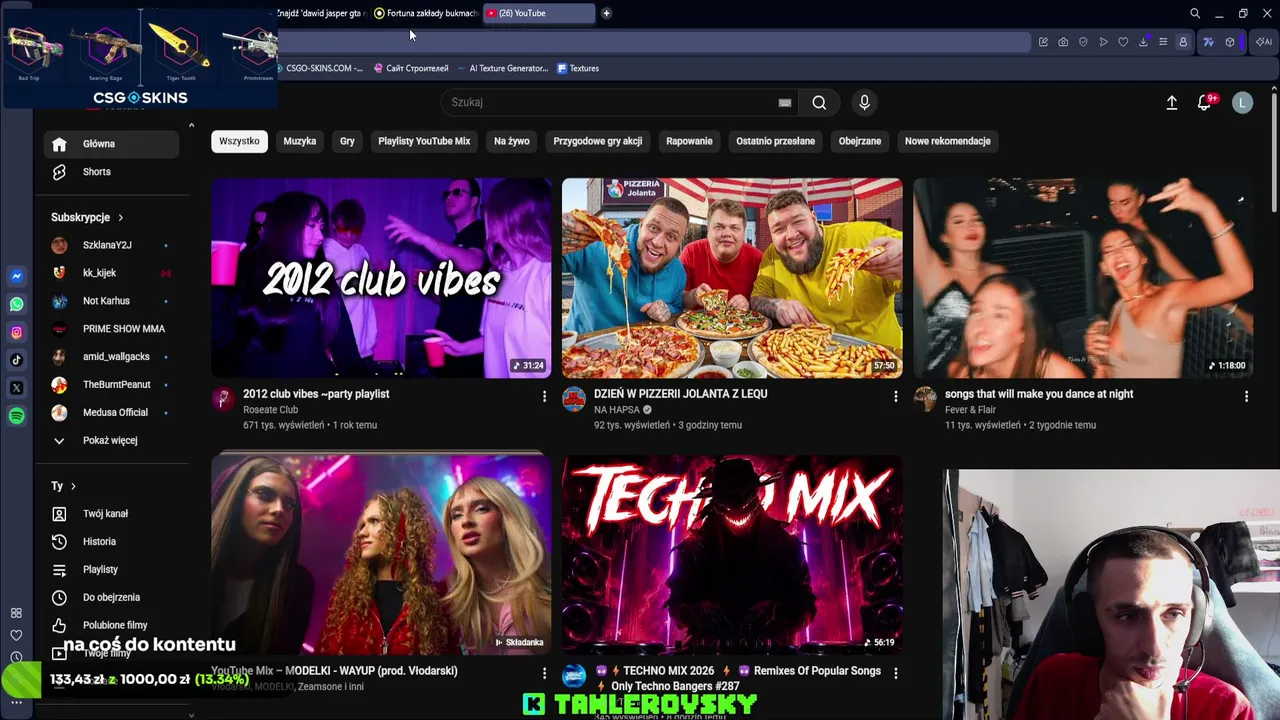The image size is (1280, 720).
Task: Open 'Twój kanał' in YouTube sidebar
Action: pyautogui.click(x=111, y=513)
